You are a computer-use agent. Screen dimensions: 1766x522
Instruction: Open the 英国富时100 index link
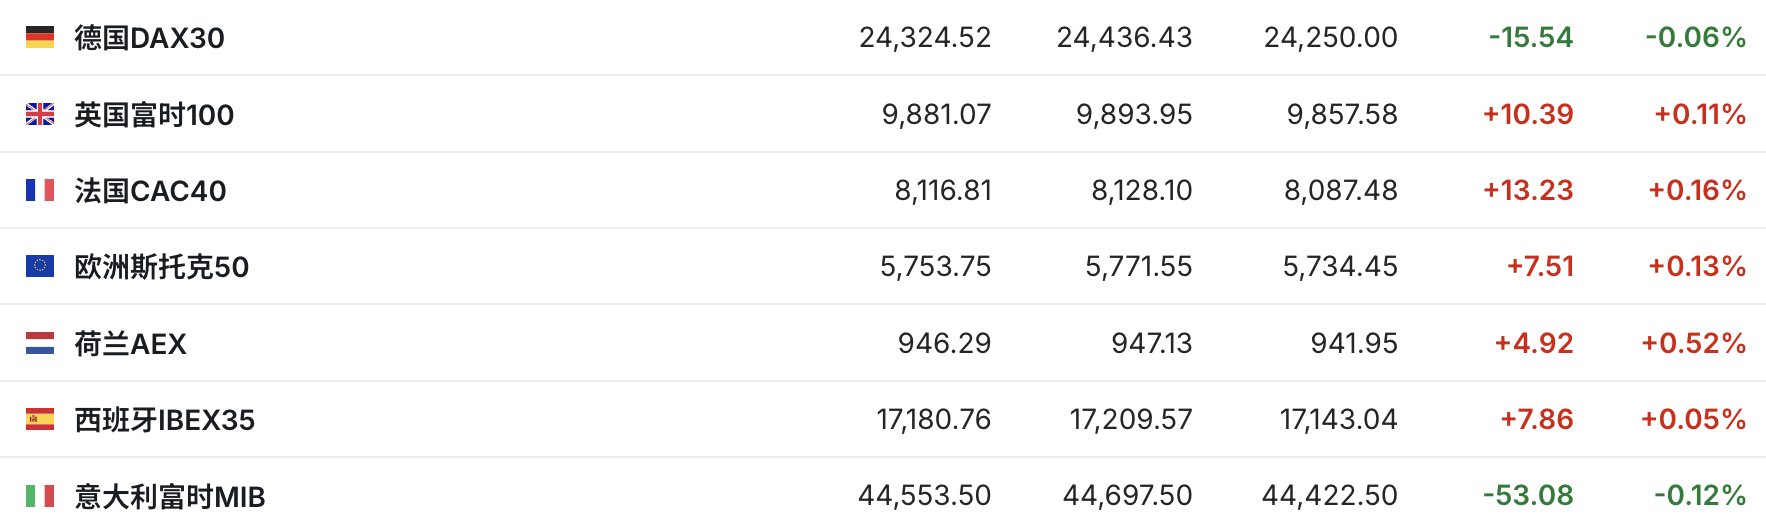[x=154, y=115]
